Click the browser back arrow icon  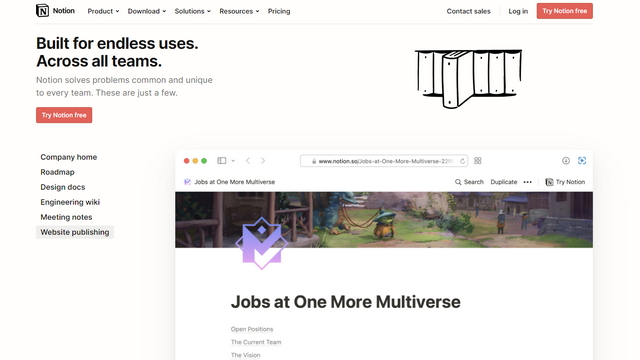pos(248,161)
